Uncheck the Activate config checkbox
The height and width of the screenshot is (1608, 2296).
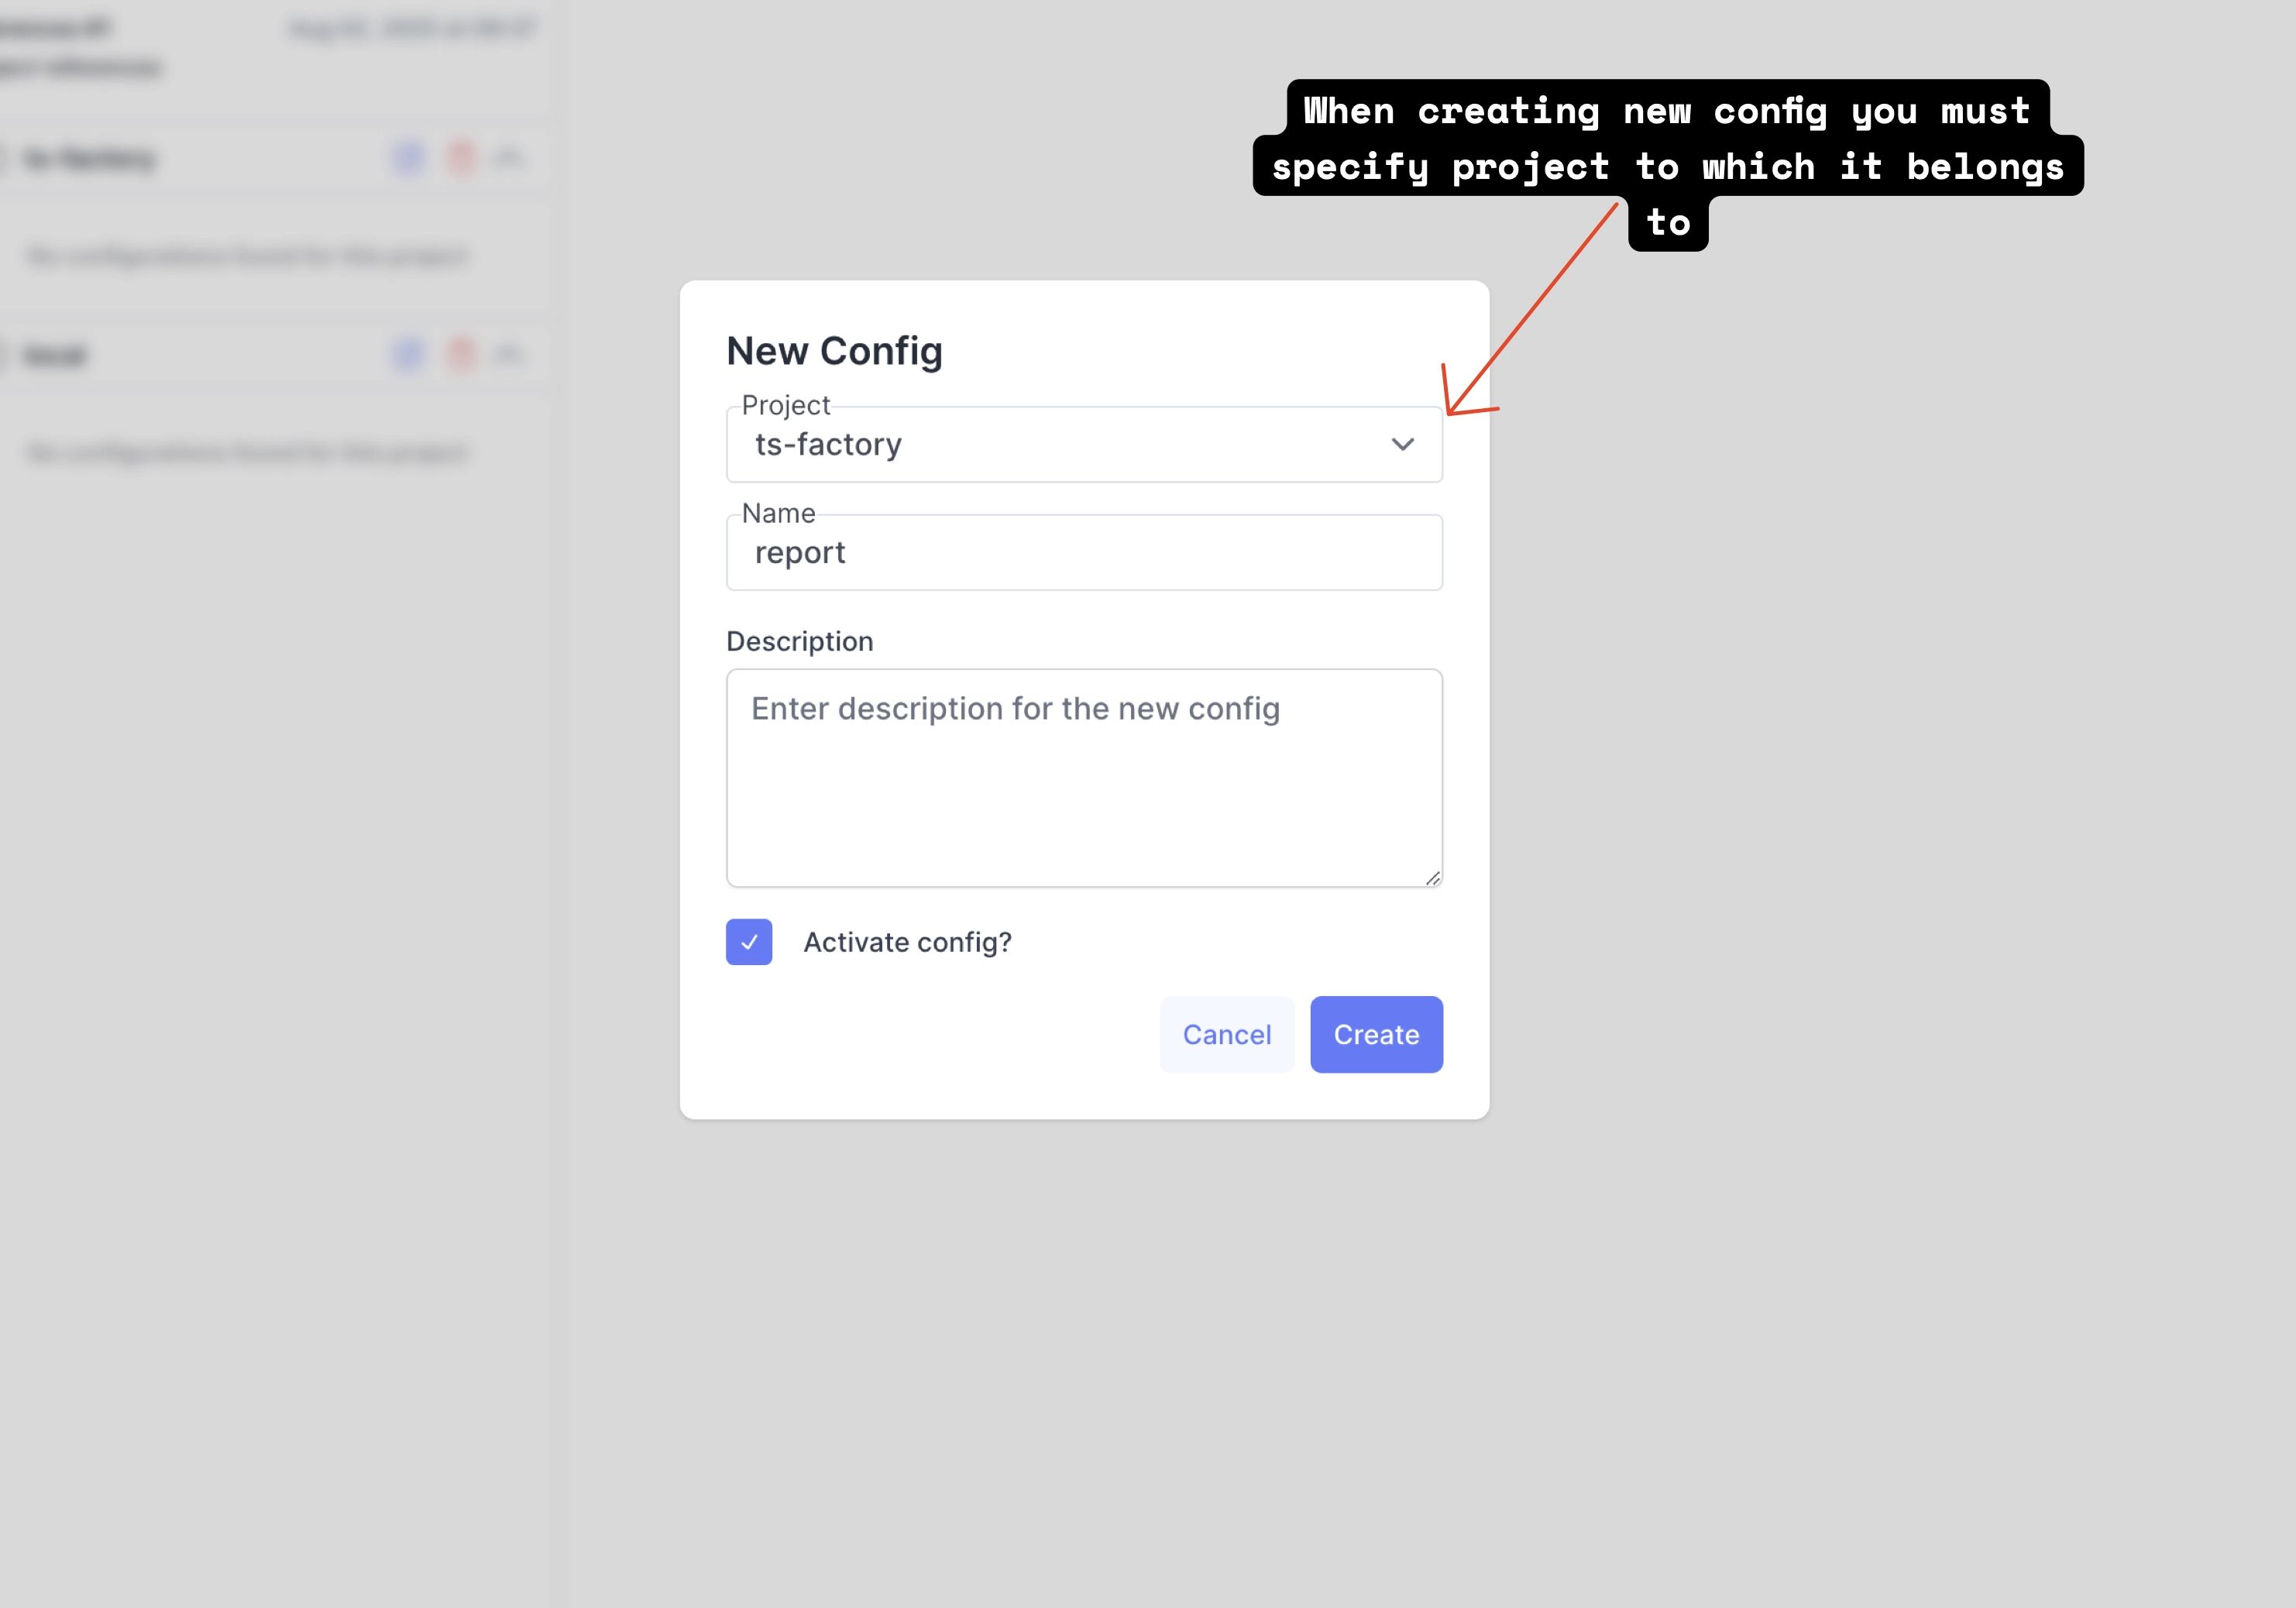748,941
